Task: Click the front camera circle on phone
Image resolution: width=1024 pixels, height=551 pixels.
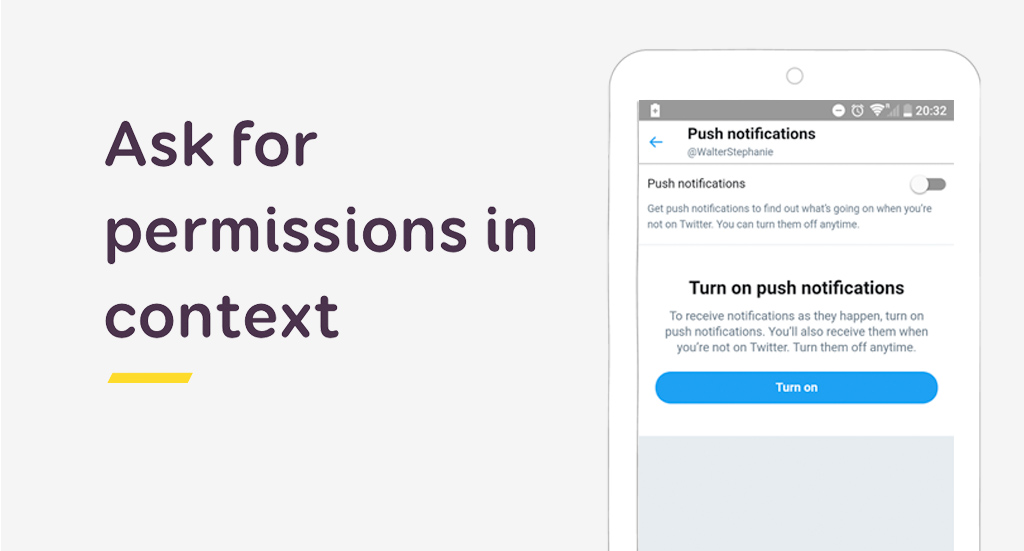Action: tap(795, 76)
